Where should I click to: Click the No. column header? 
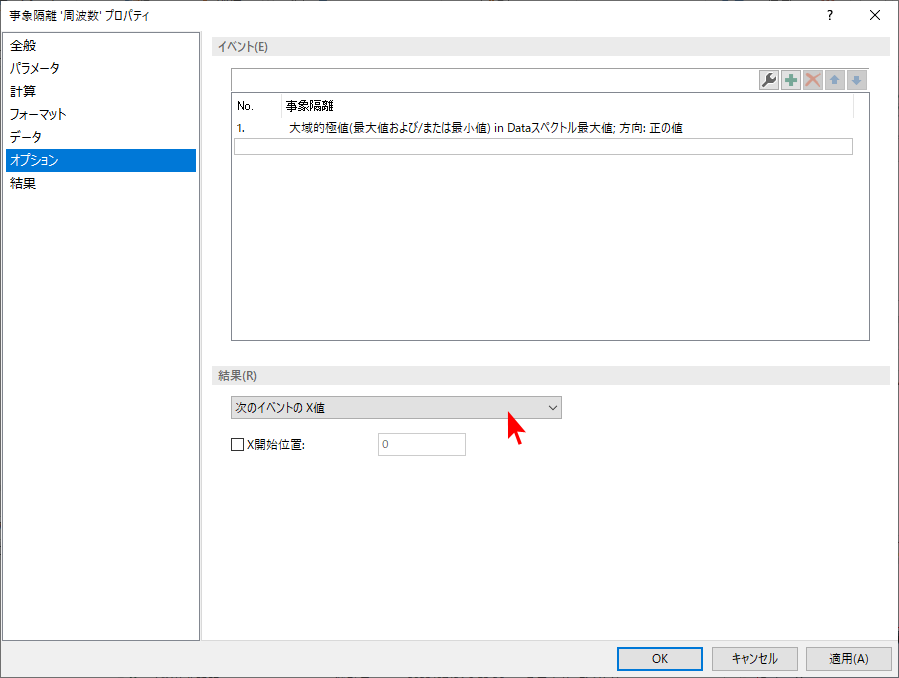(x=257, y=105)
